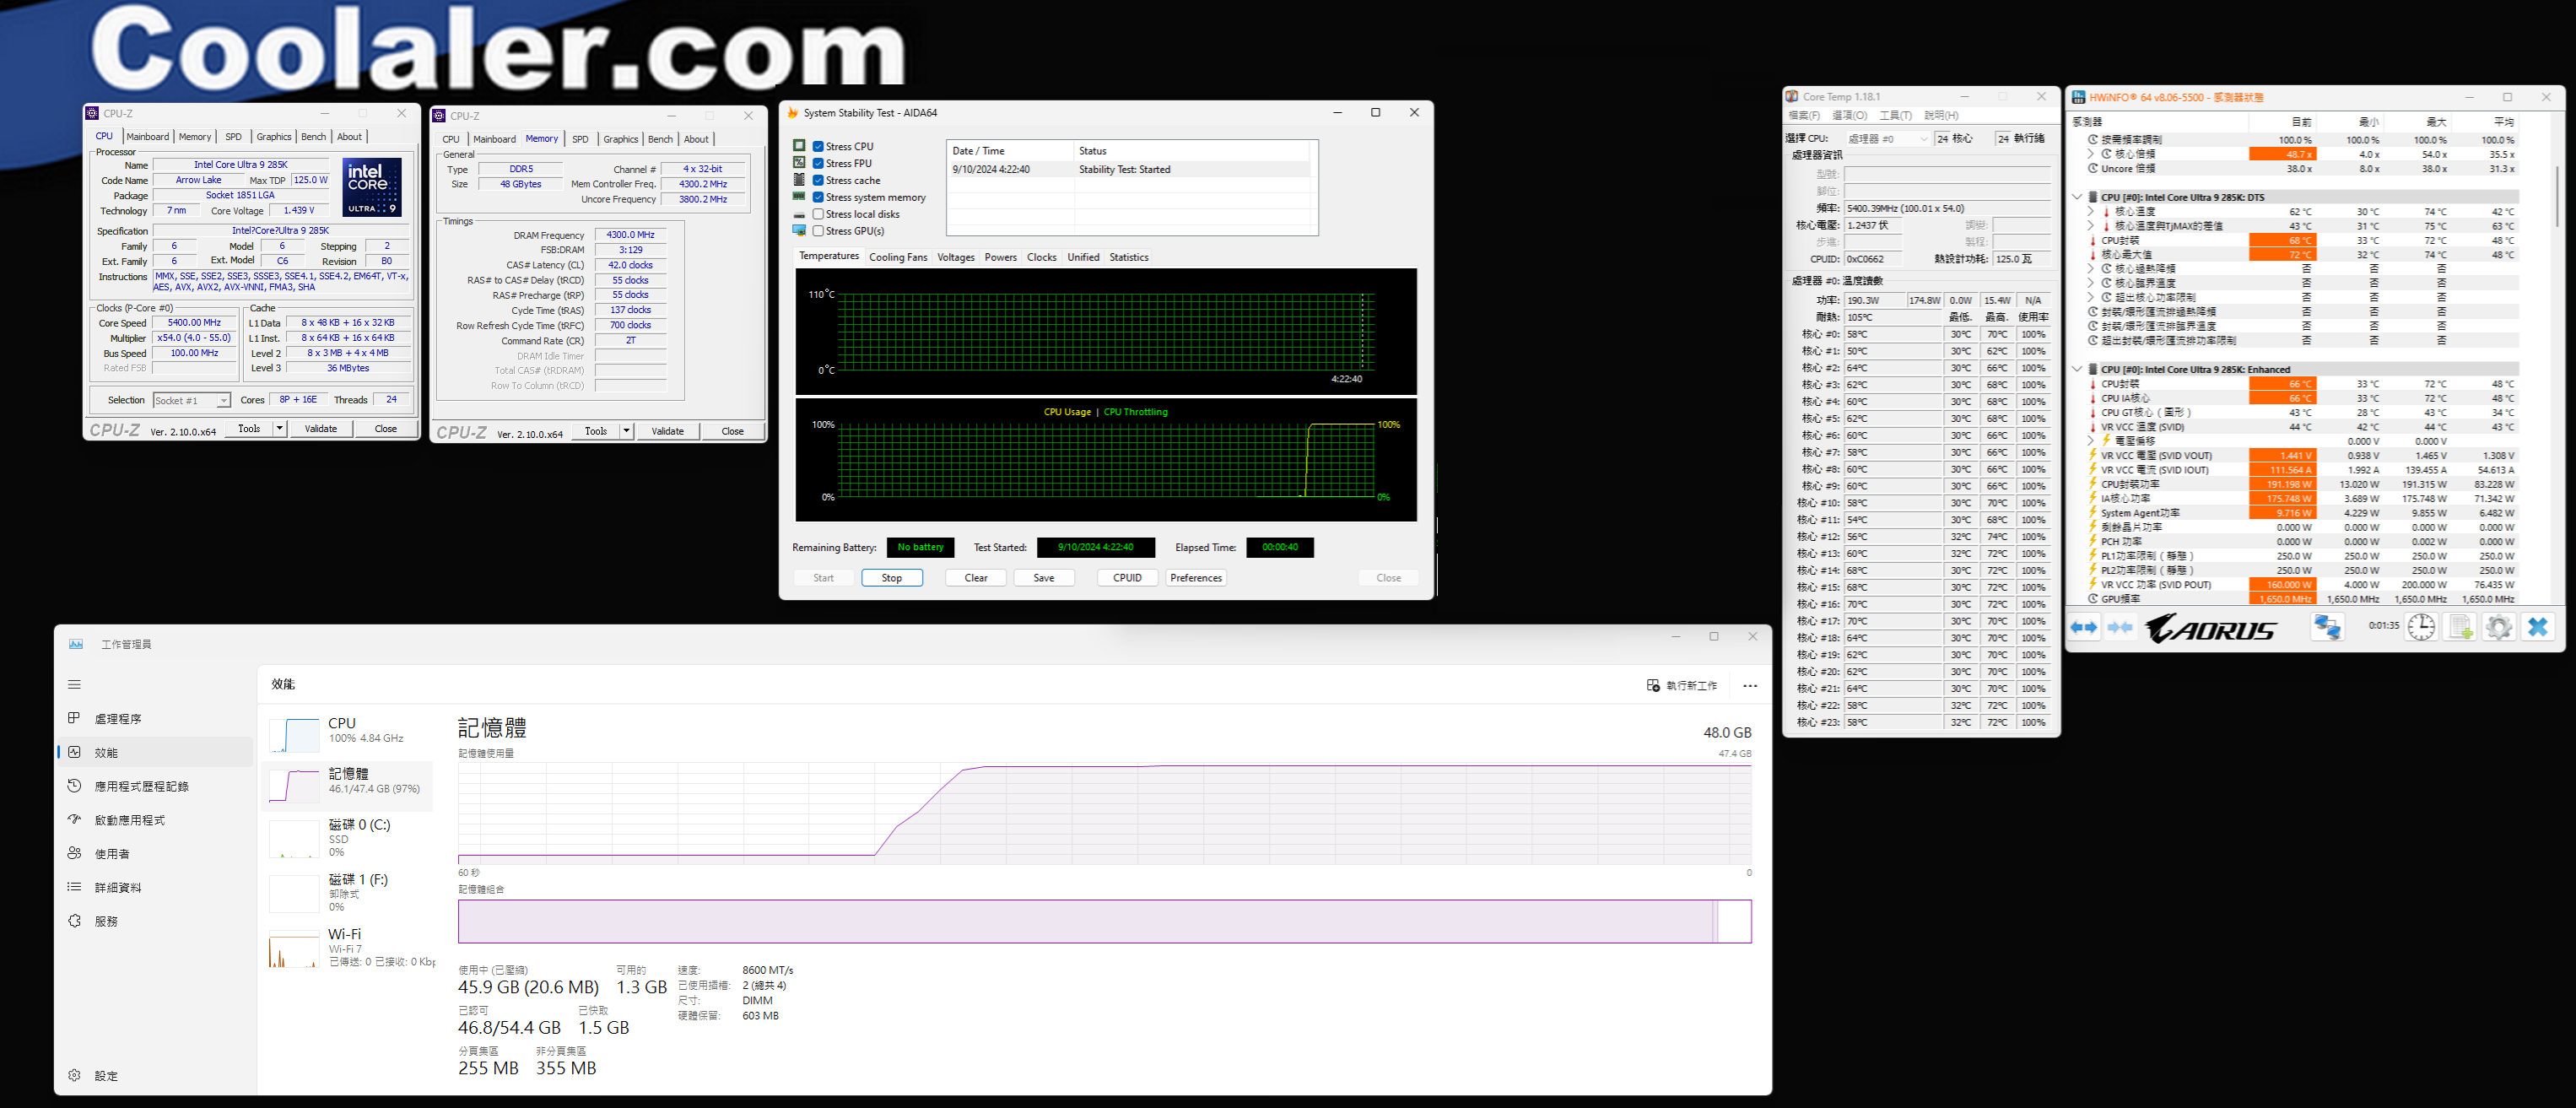Click Validate in left CPU-Z window
Viewport: 2576px width, 1108px height.
321,429
